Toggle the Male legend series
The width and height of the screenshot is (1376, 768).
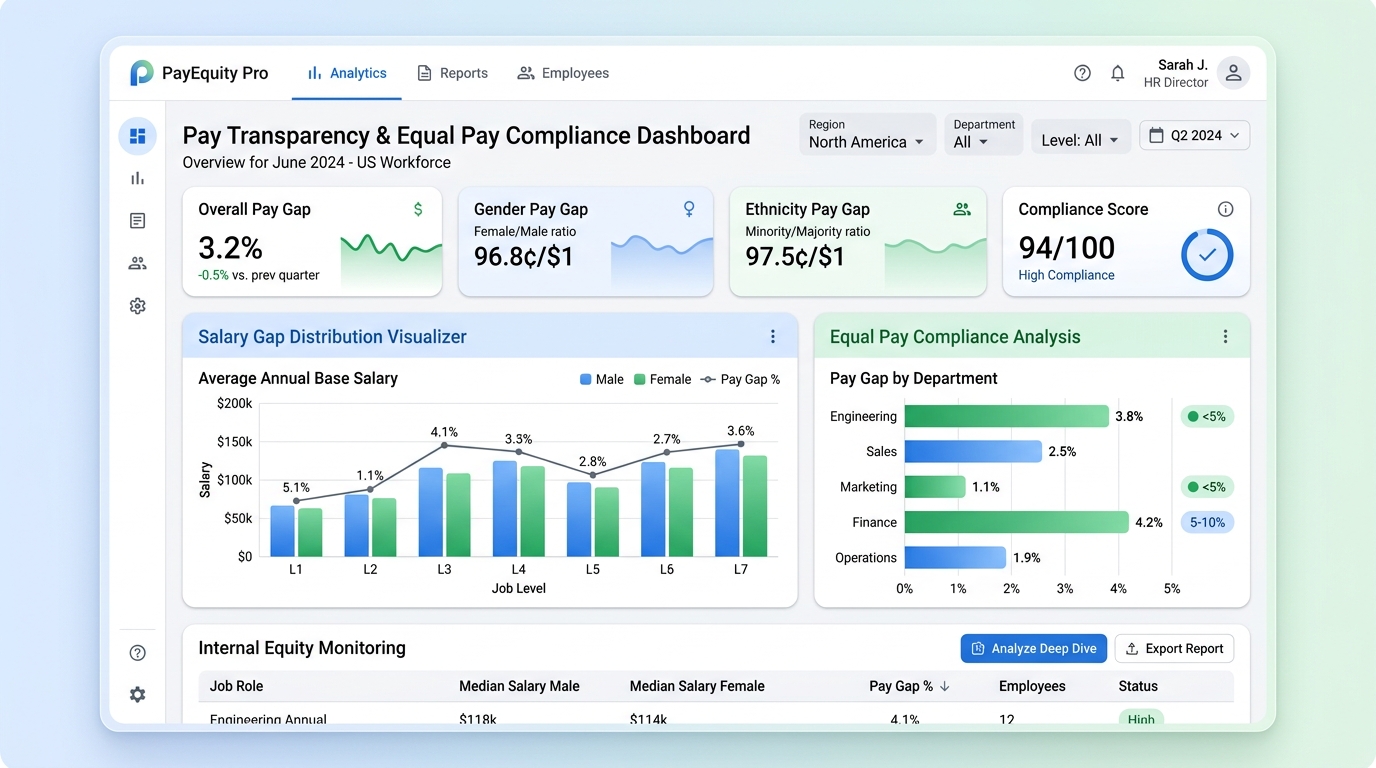(x=602, y=380)
